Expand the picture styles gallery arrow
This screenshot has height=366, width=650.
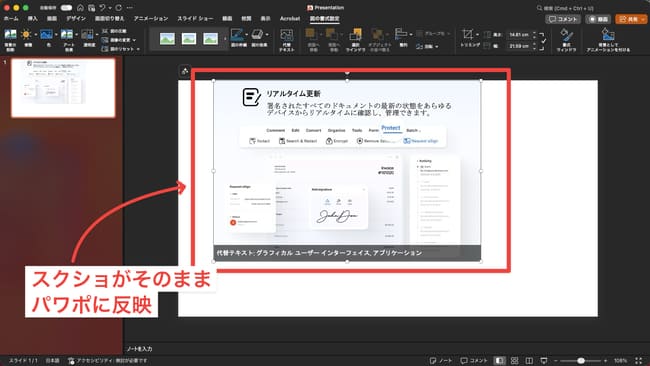pos(225,39)
